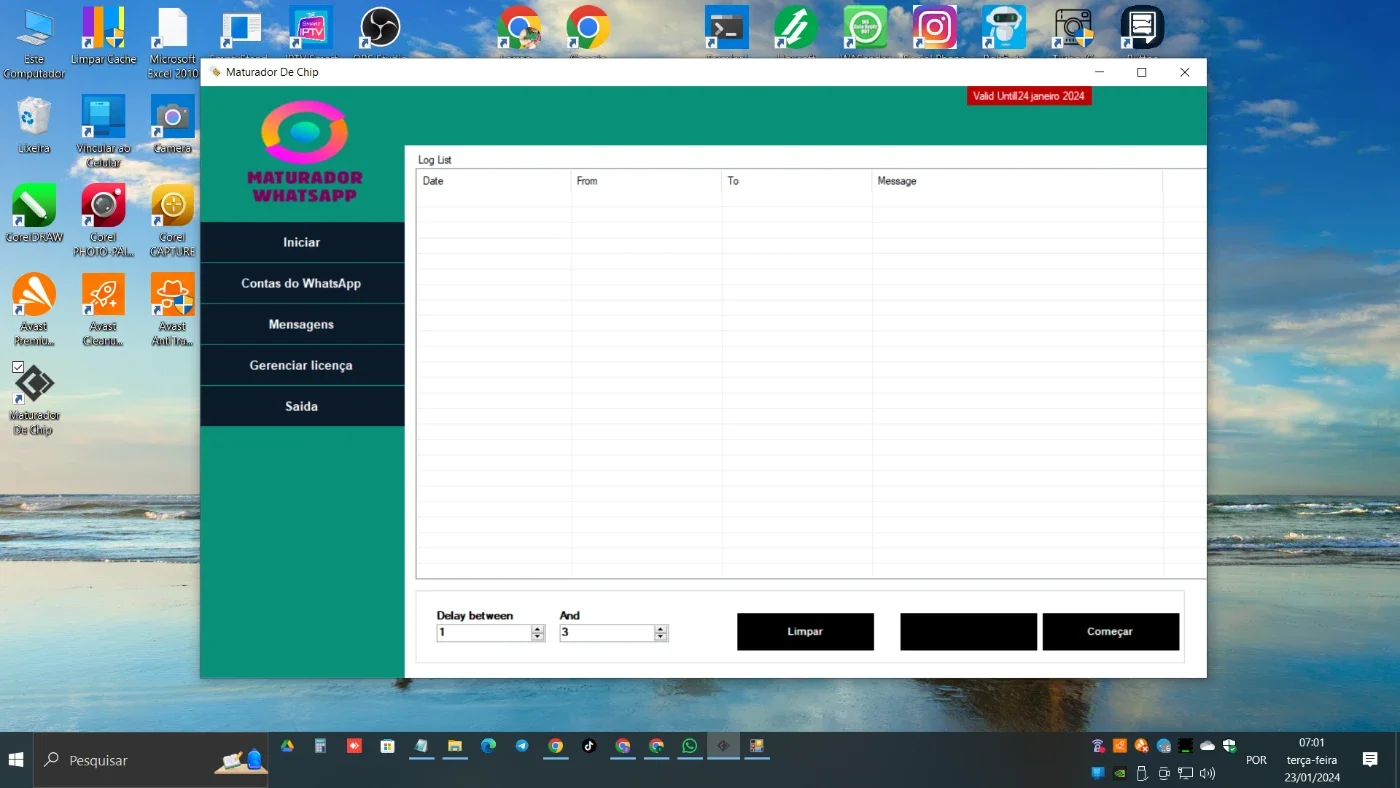The height and width of the screenshot is (788, 1400).
Task: Decrease the And value with down arrow
Action: click(661, 637)
